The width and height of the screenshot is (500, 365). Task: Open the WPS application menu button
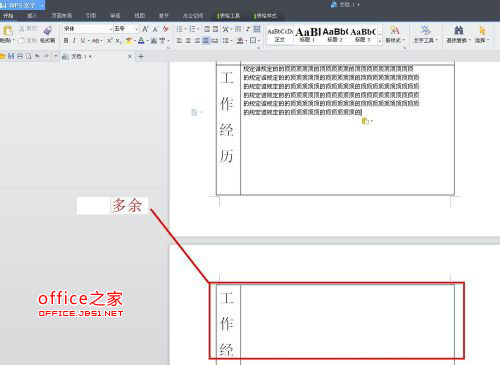(22, 5)
